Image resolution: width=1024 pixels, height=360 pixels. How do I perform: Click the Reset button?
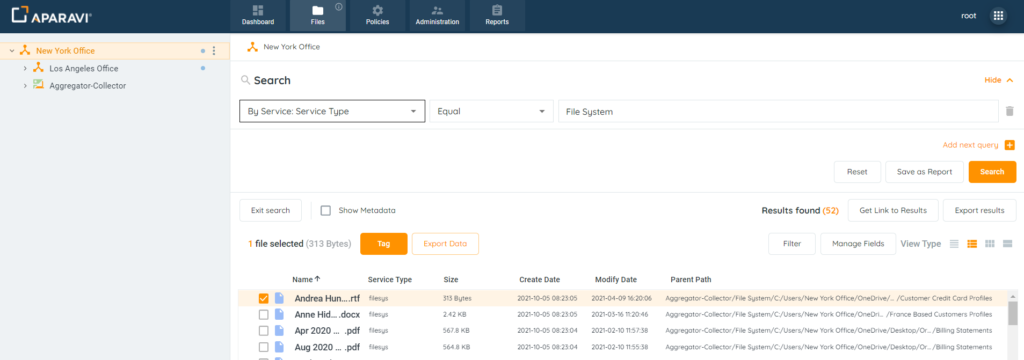coord(857,172)
